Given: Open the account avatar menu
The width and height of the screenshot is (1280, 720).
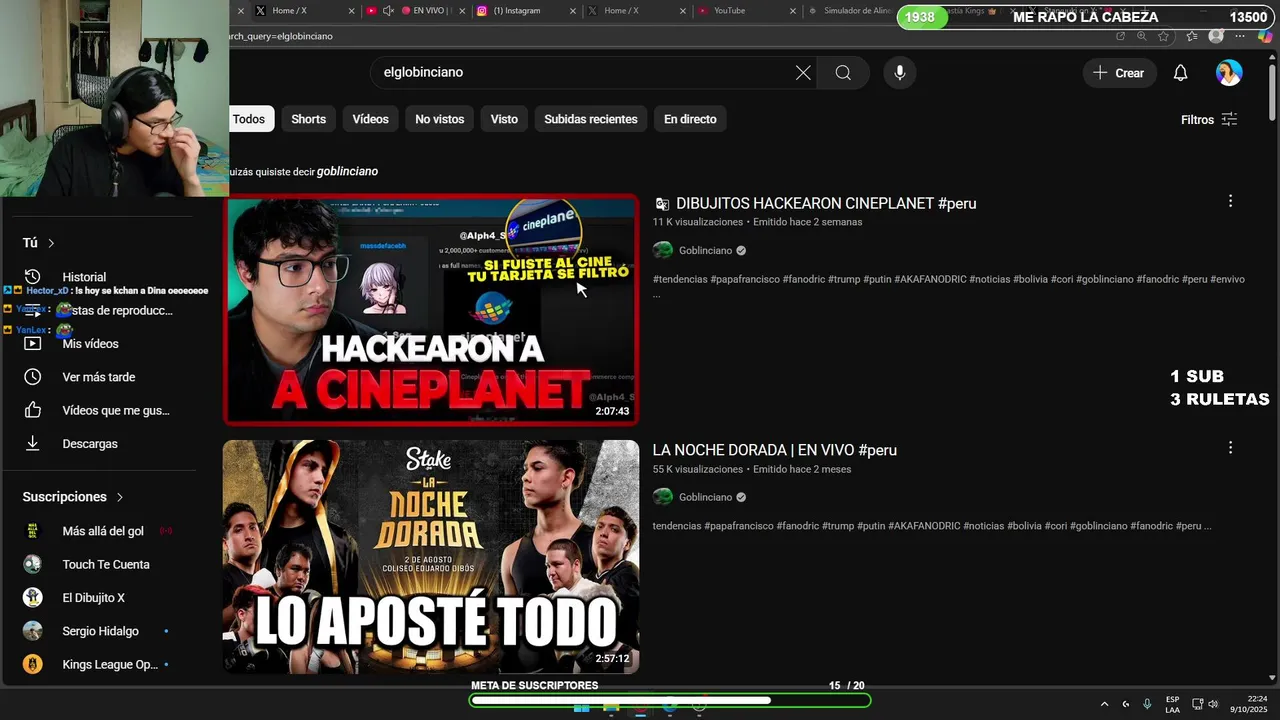Looking at the screenshot, I should [x=1229, y=73].
